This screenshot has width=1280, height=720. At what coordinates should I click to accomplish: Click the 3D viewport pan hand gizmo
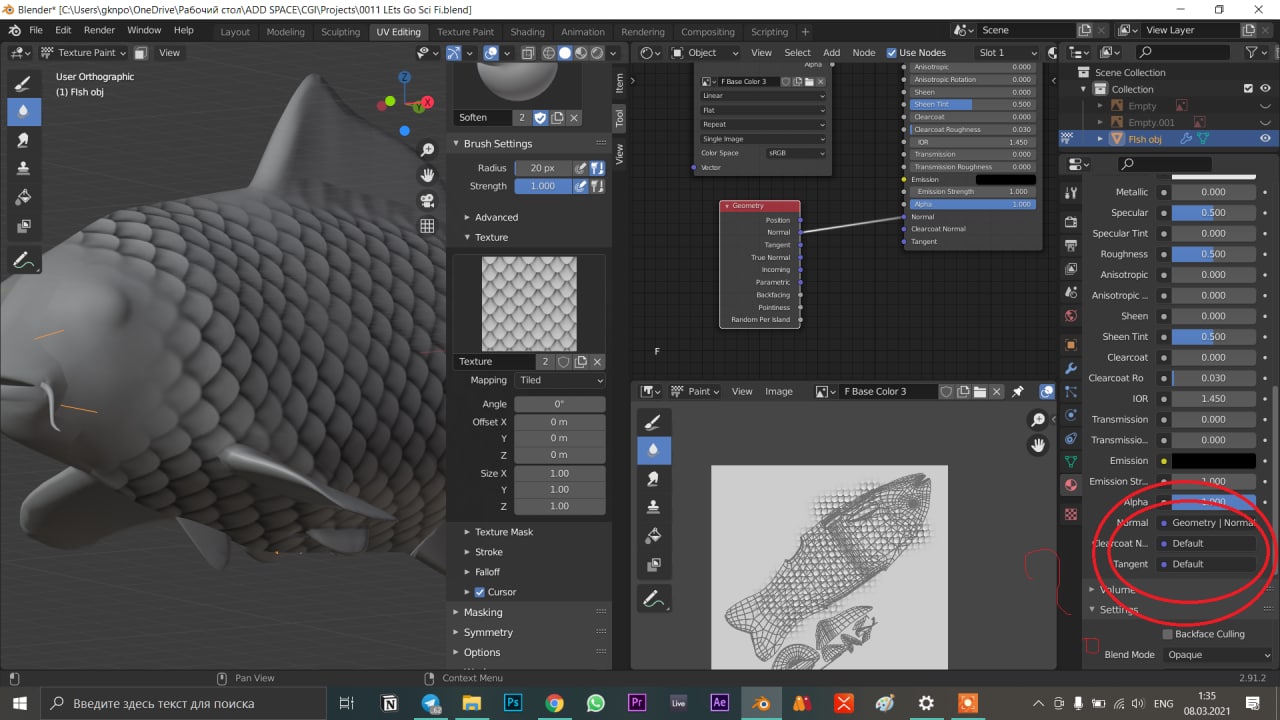tap(427, 175)
